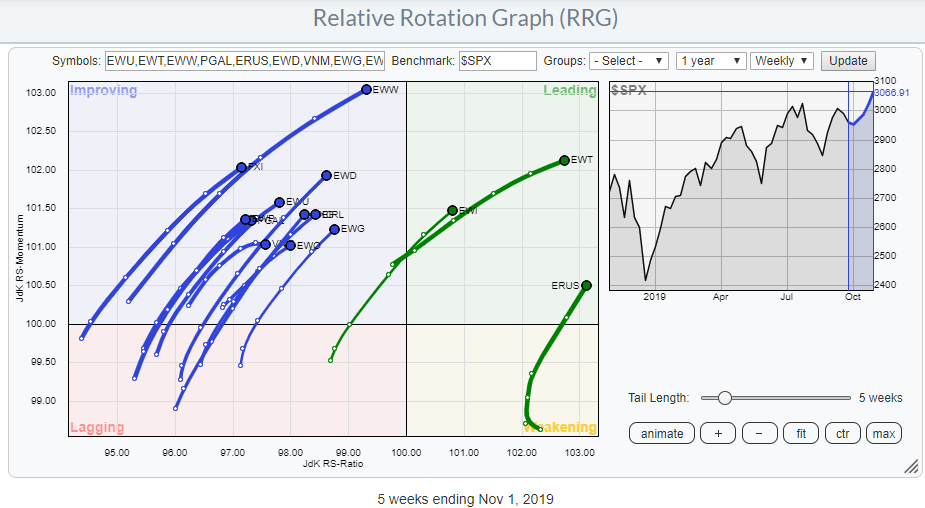Click the EWI data point marker
This screenshot has width=925, height=508.
coord(452,210)
